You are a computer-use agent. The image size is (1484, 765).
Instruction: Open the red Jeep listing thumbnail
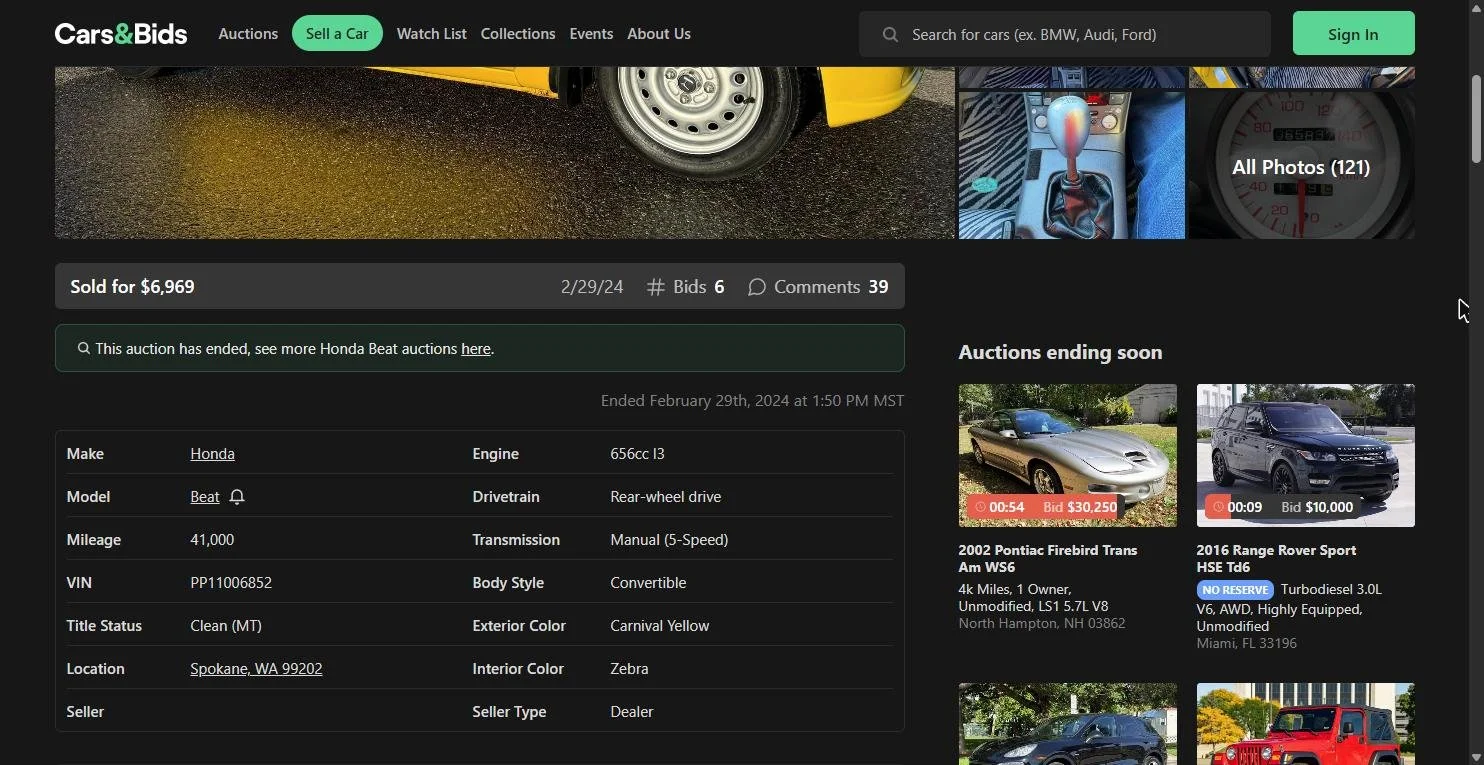coord(1306,724)
